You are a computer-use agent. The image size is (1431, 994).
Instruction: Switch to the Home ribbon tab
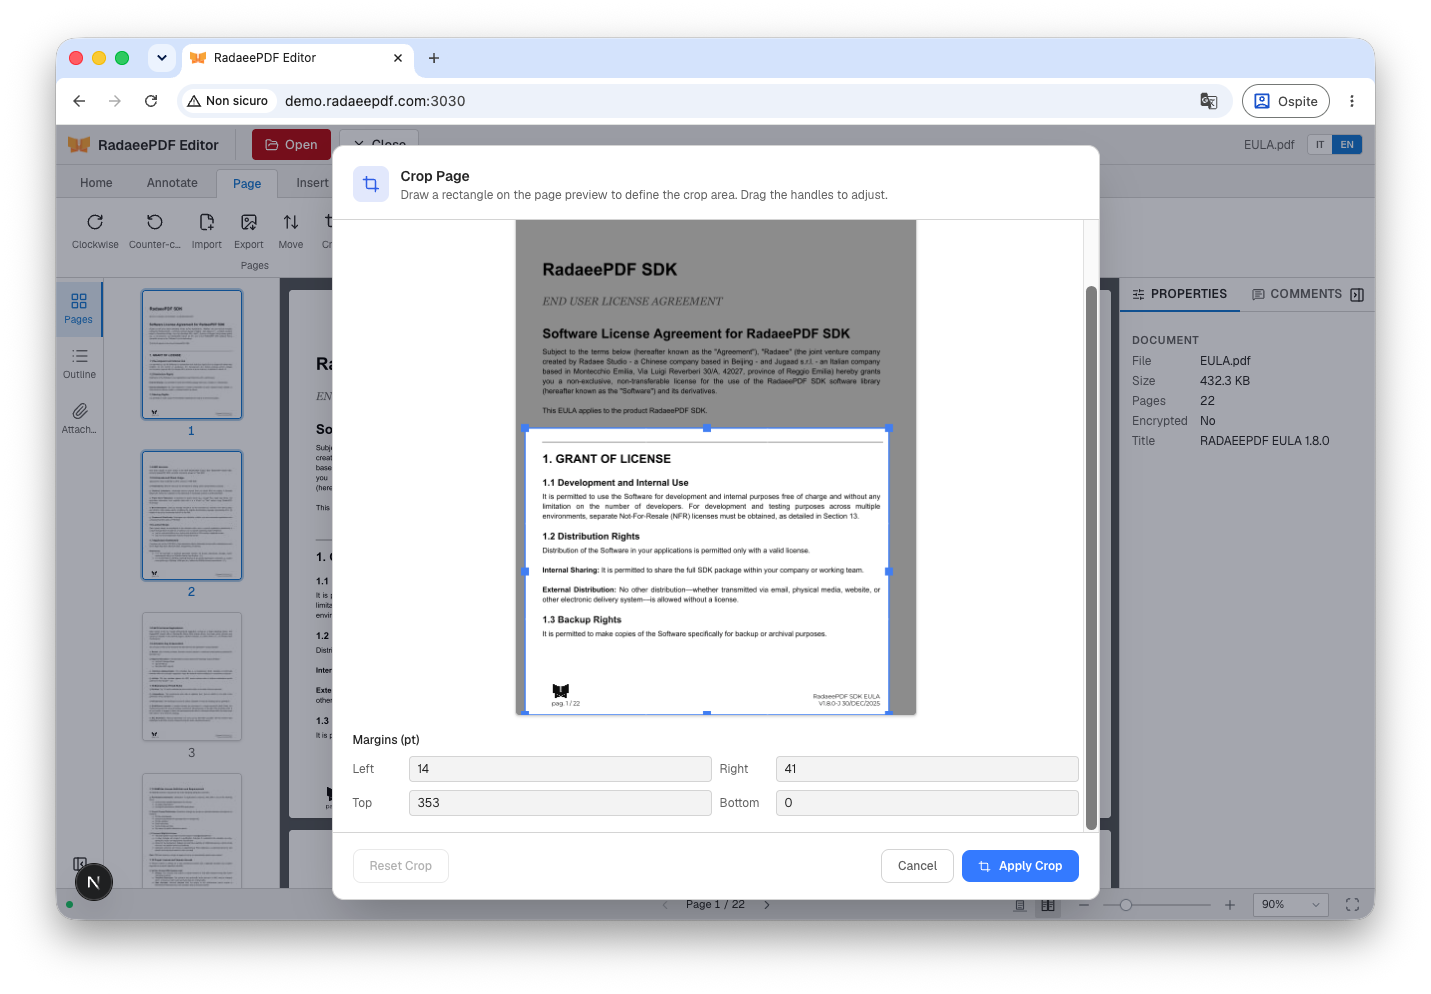tap(96, 183)
